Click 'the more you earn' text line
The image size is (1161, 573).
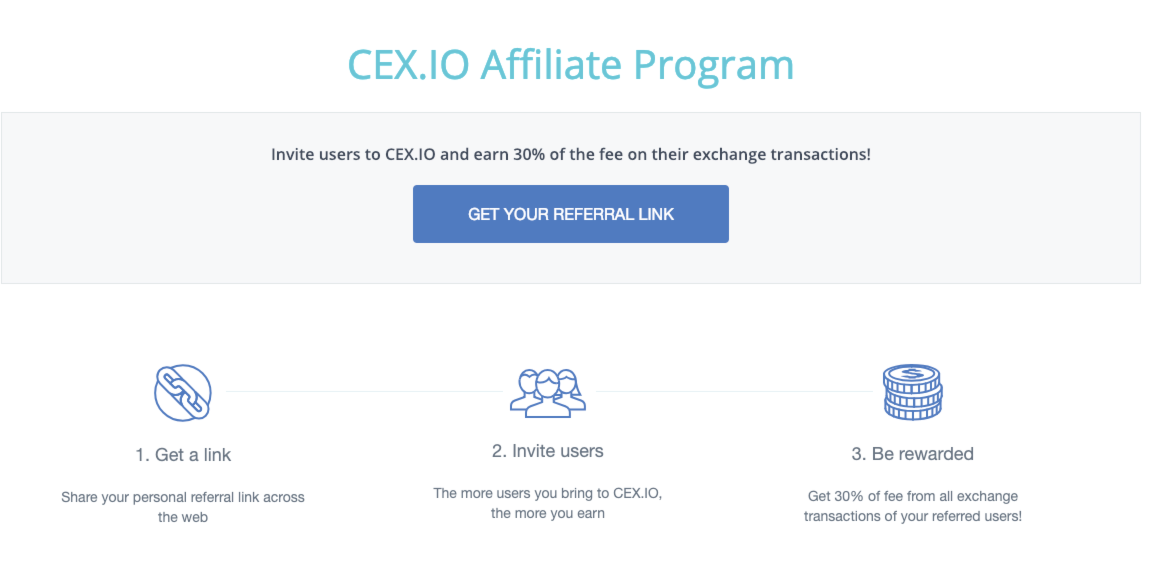click(547, 514)
